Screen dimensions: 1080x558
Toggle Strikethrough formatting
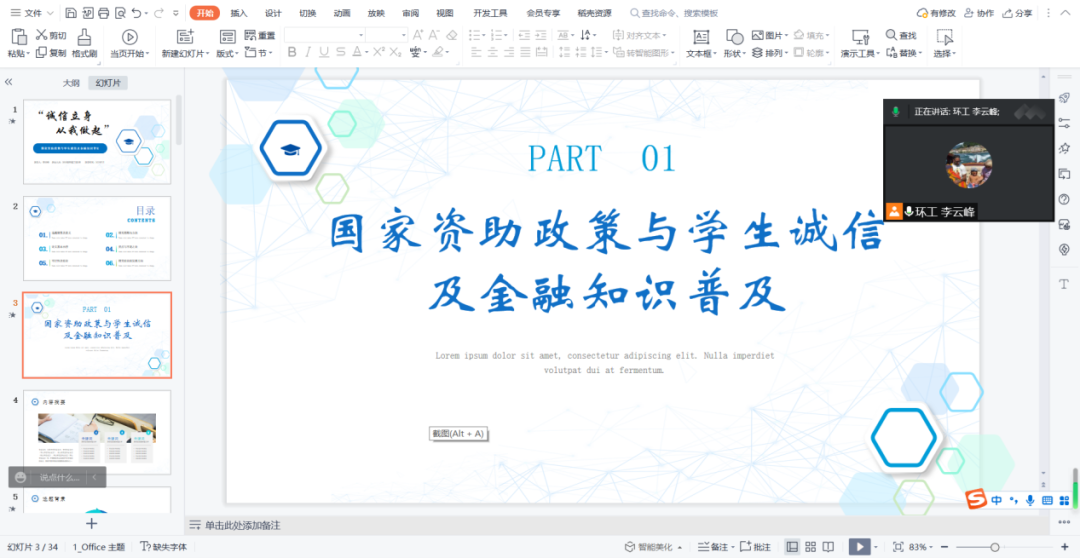(340, 52)
